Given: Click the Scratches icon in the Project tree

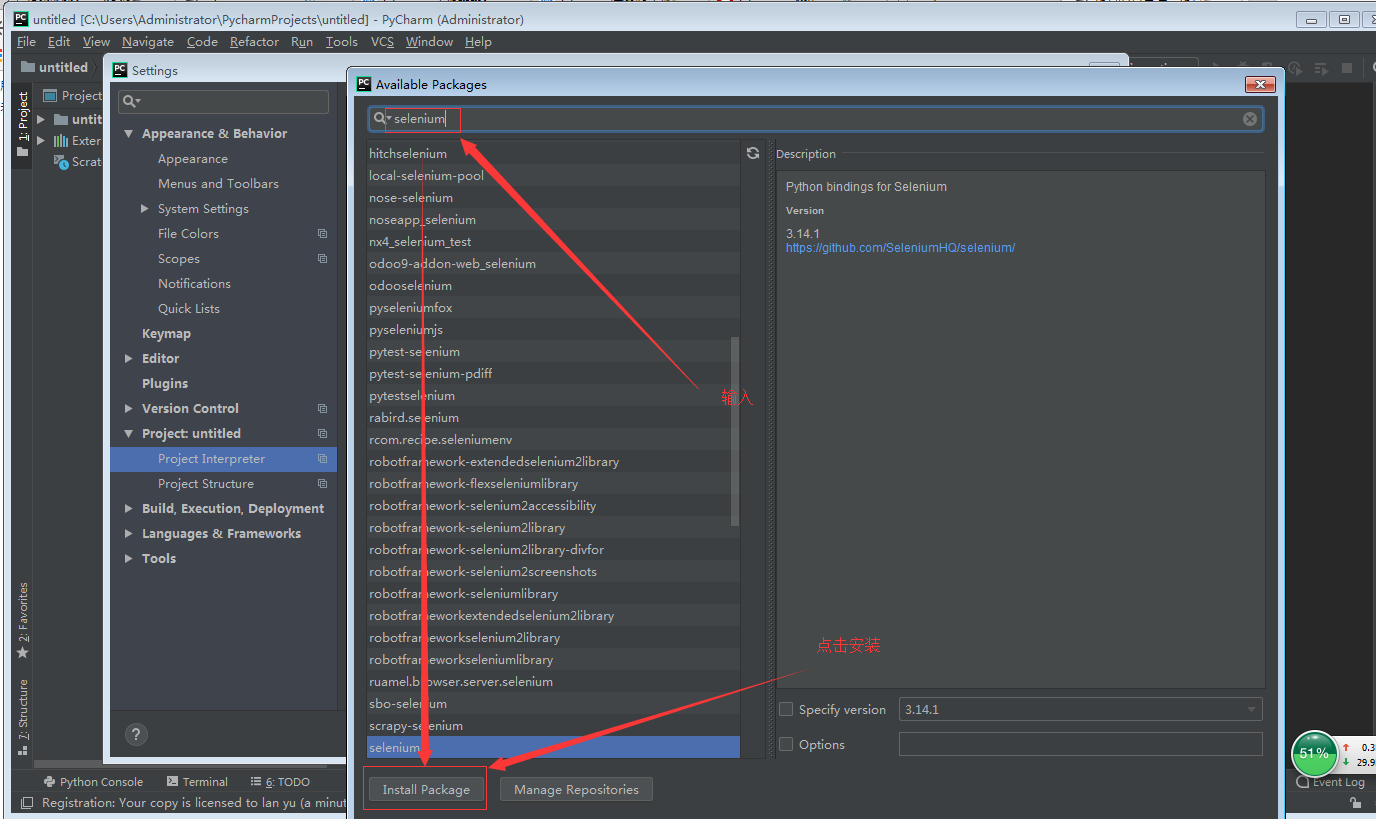Looking at the screenshot, I should pyautogui.click(x=61, y=162).
